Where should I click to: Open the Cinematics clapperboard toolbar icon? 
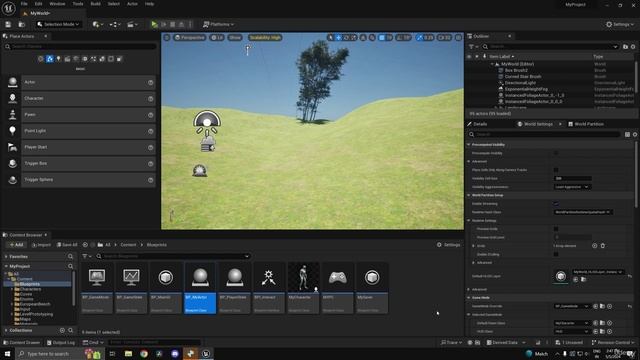(132, 24)
